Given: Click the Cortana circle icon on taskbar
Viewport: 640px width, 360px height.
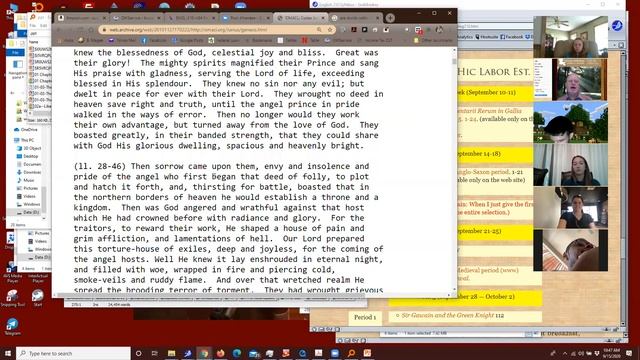Looking at the screenshot, I should (138, 353).
